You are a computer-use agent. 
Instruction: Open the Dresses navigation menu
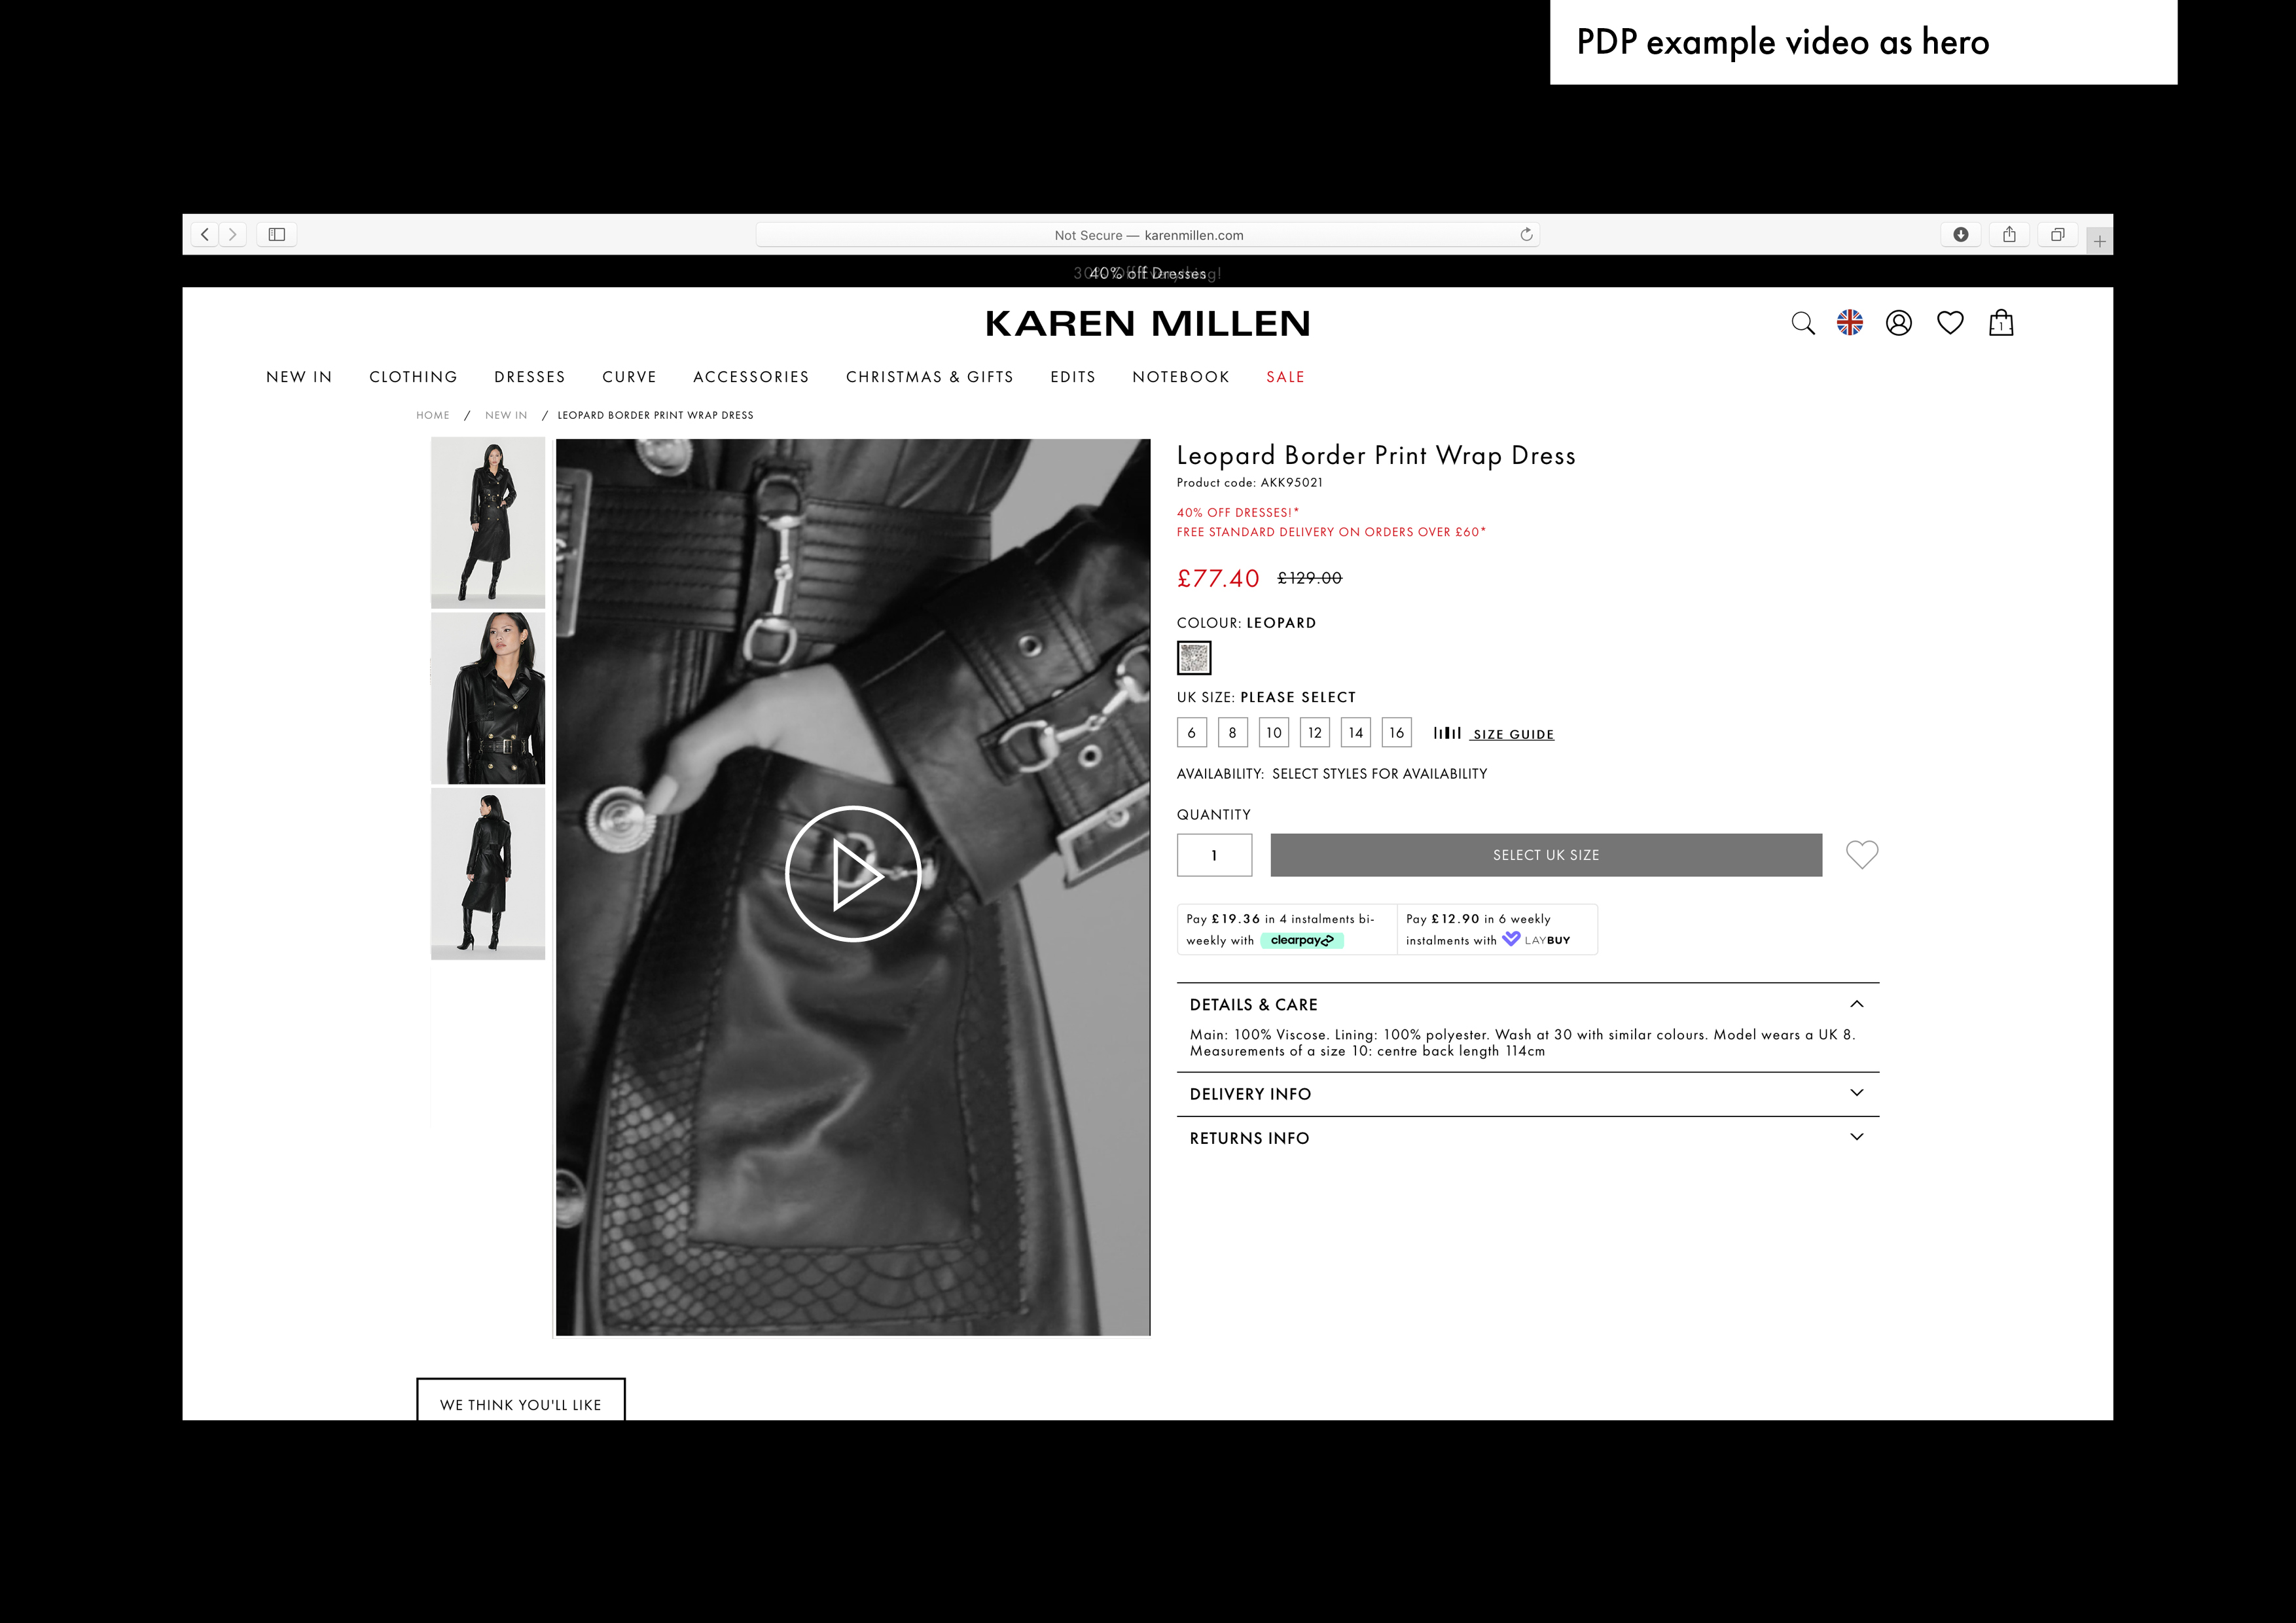(x=529, y=377)
